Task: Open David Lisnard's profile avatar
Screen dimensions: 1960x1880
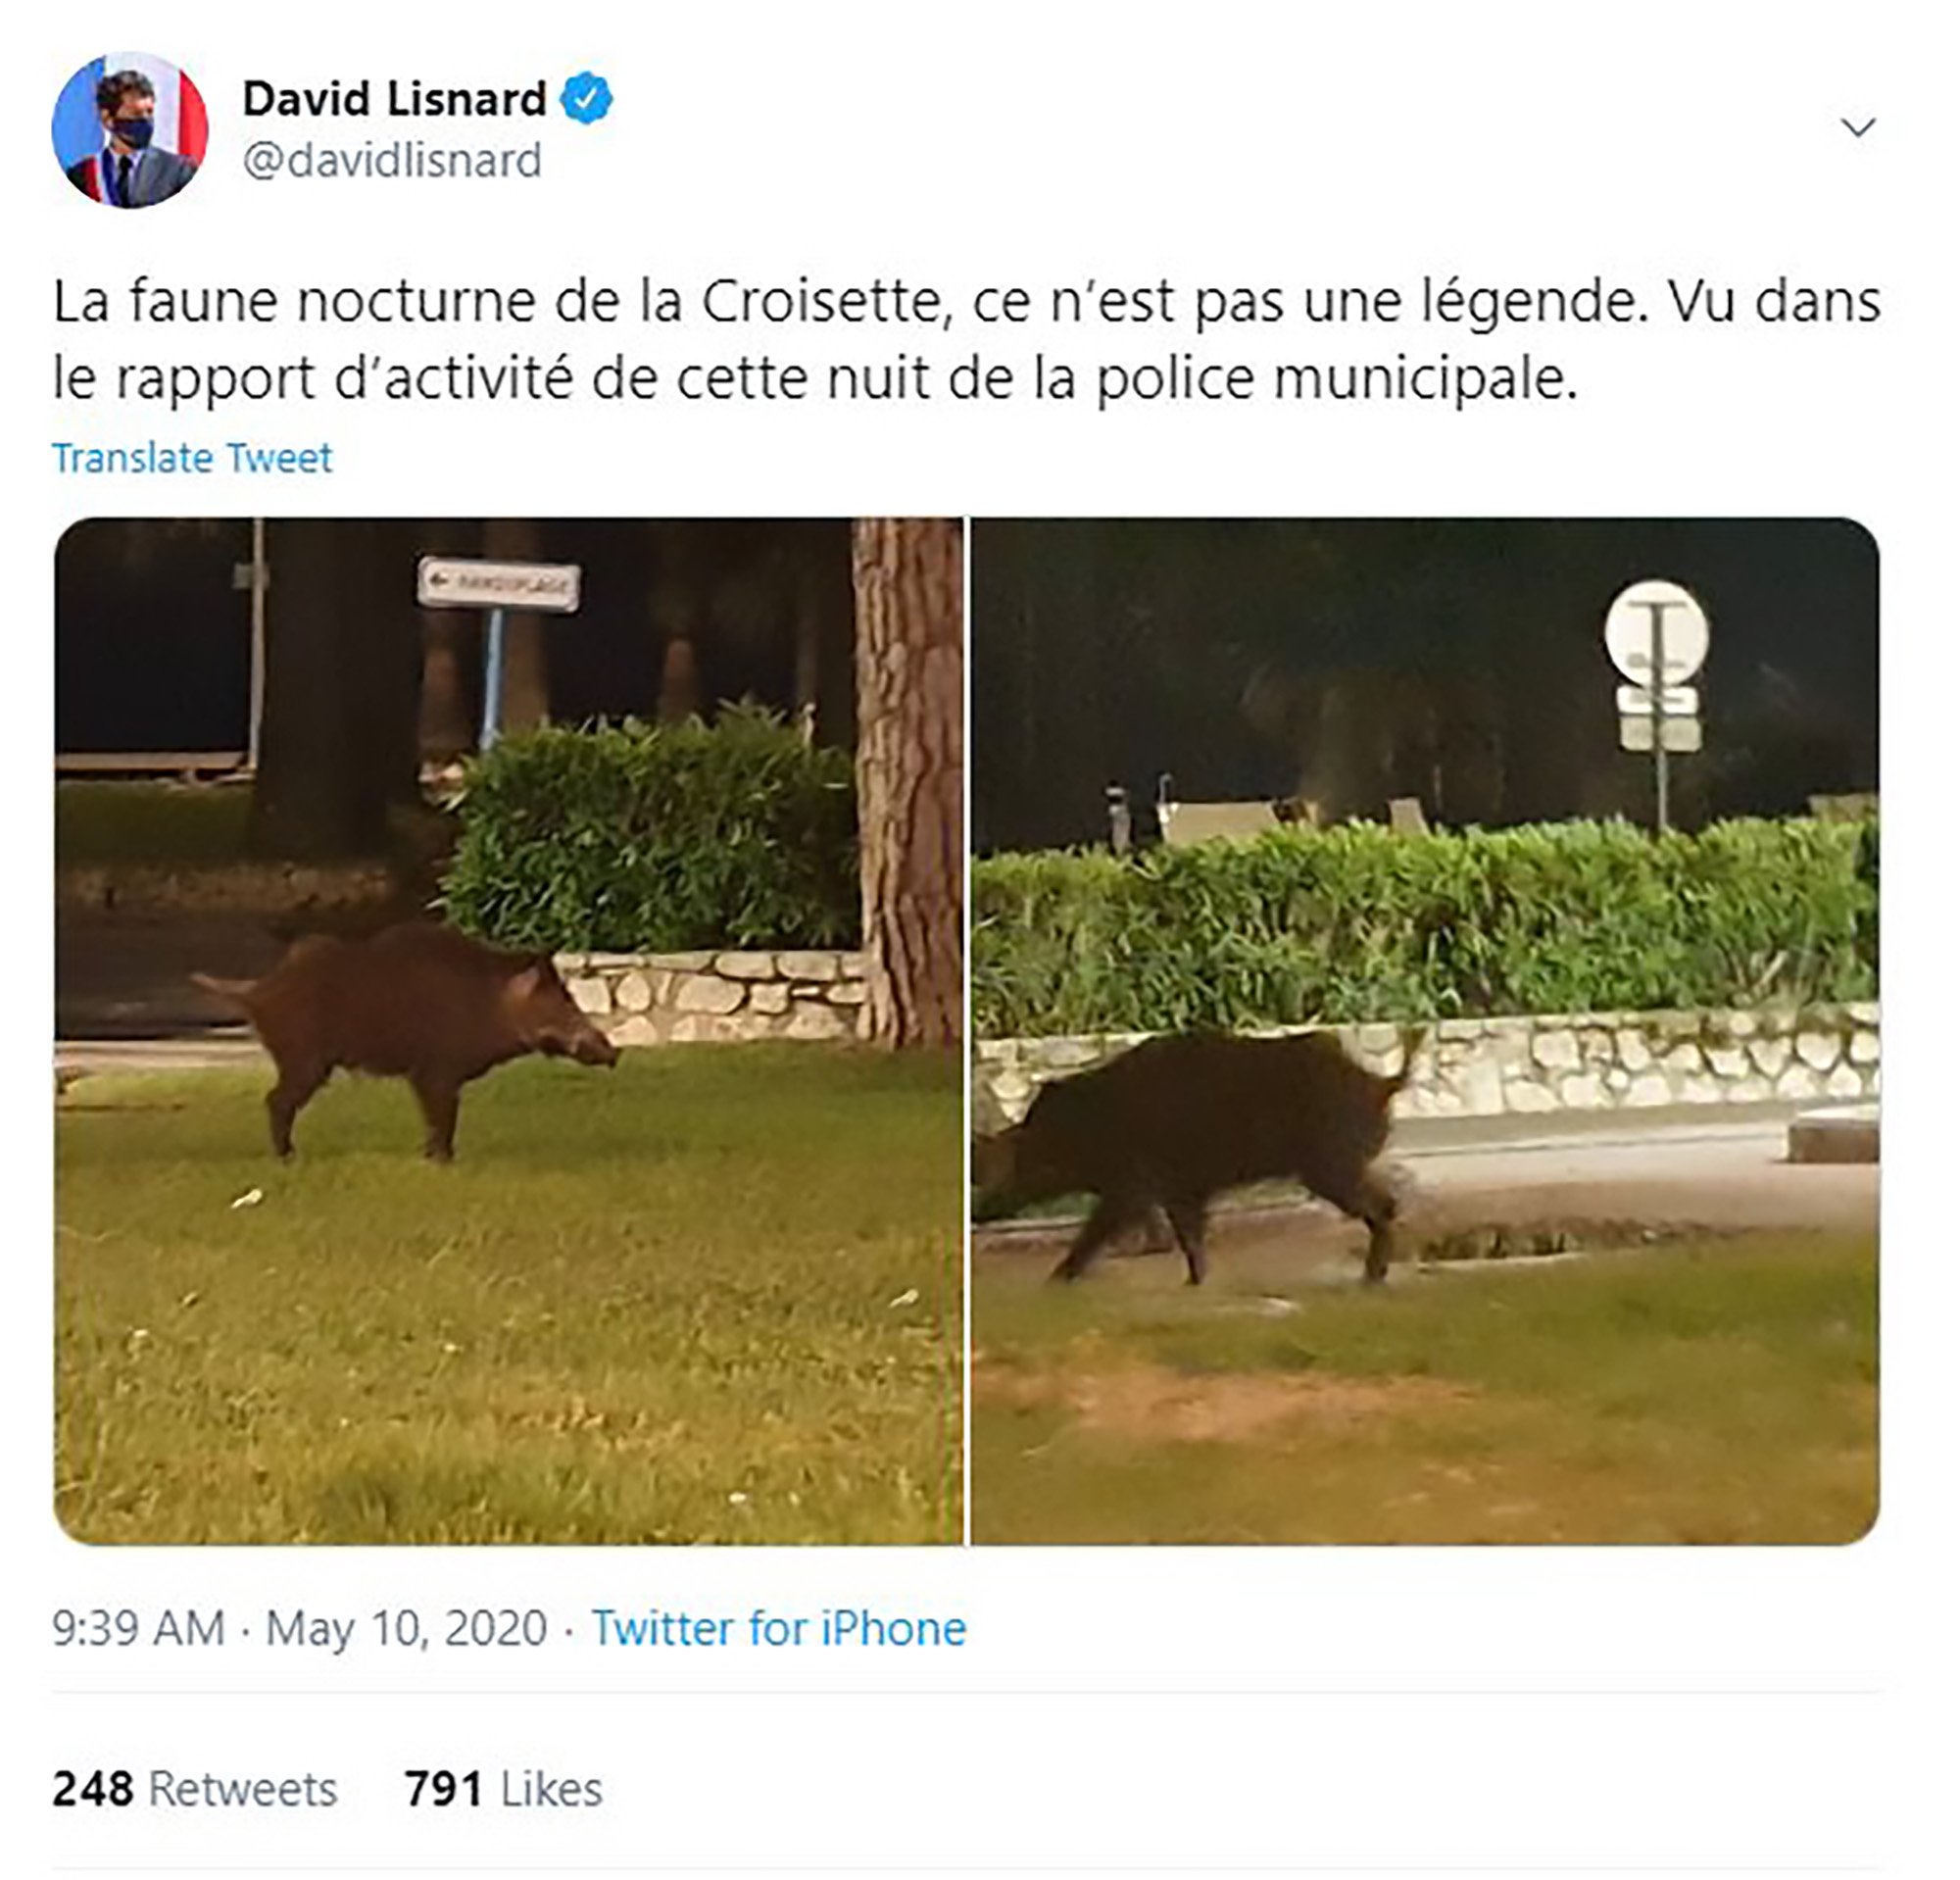Action: [x=130, y=130]
